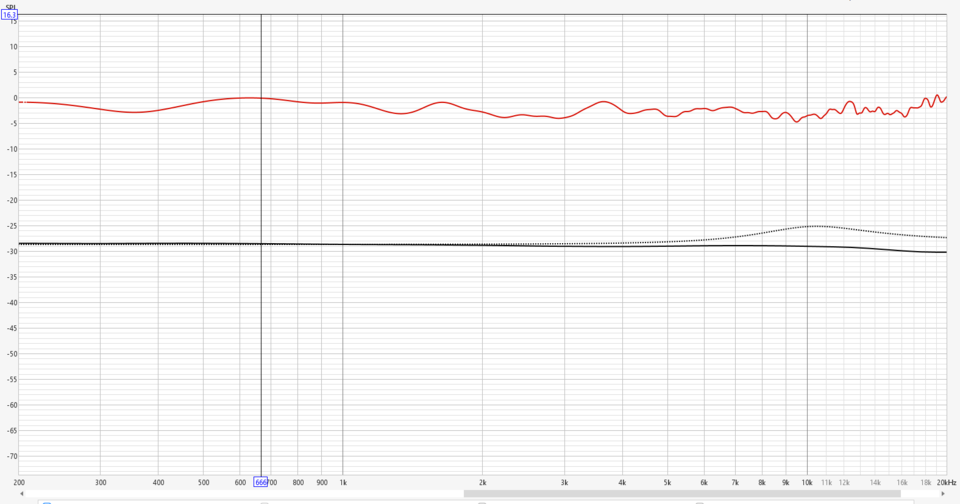Click the red trace where it crosses 1k
The height and width of the screenshot is (504, 960).
pos(343,102)
